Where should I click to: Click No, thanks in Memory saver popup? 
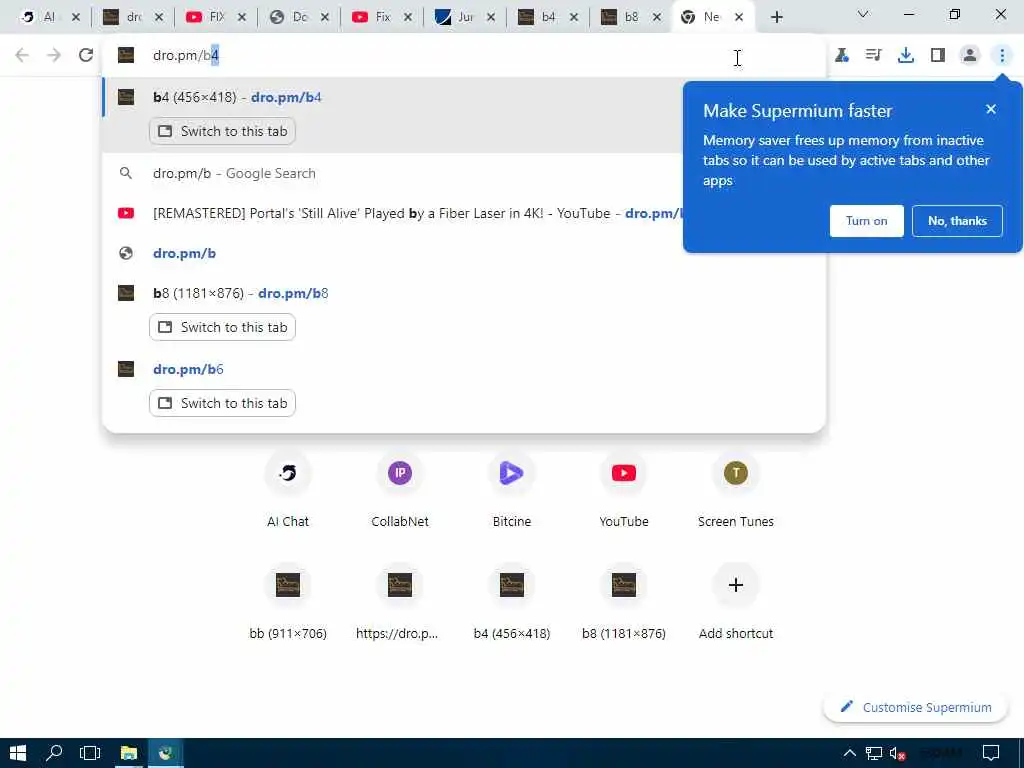point(957,221)
